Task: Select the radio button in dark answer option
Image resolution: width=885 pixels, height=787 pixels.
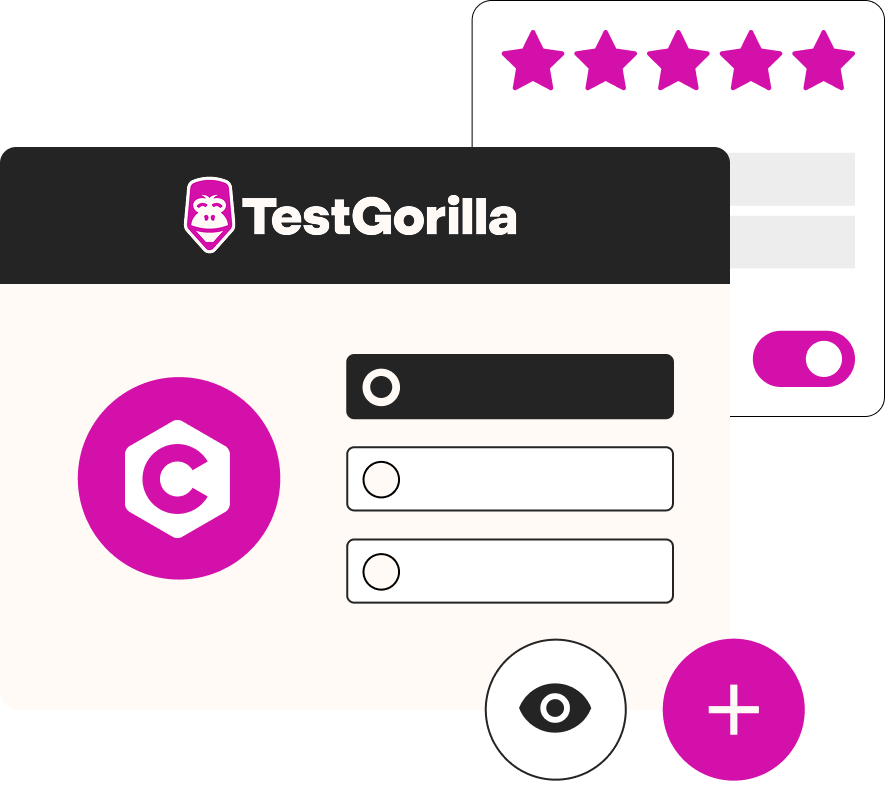Action: click(x=381, y=387)
